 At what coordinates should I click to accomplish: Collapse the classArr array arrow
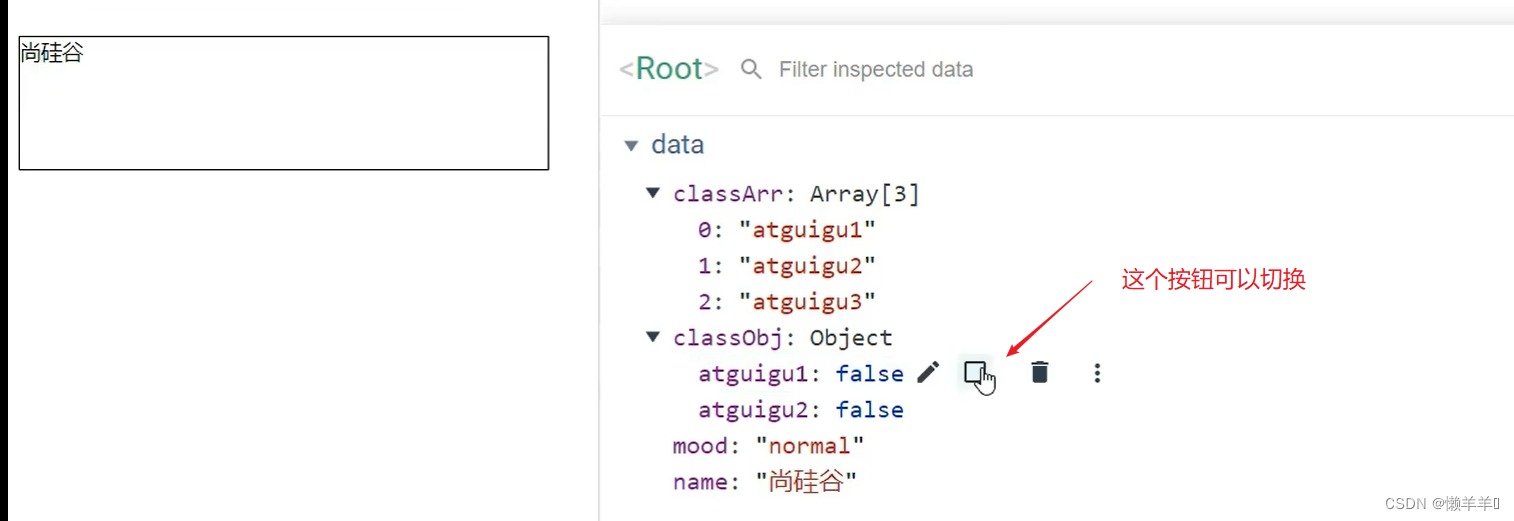[653, 193]
